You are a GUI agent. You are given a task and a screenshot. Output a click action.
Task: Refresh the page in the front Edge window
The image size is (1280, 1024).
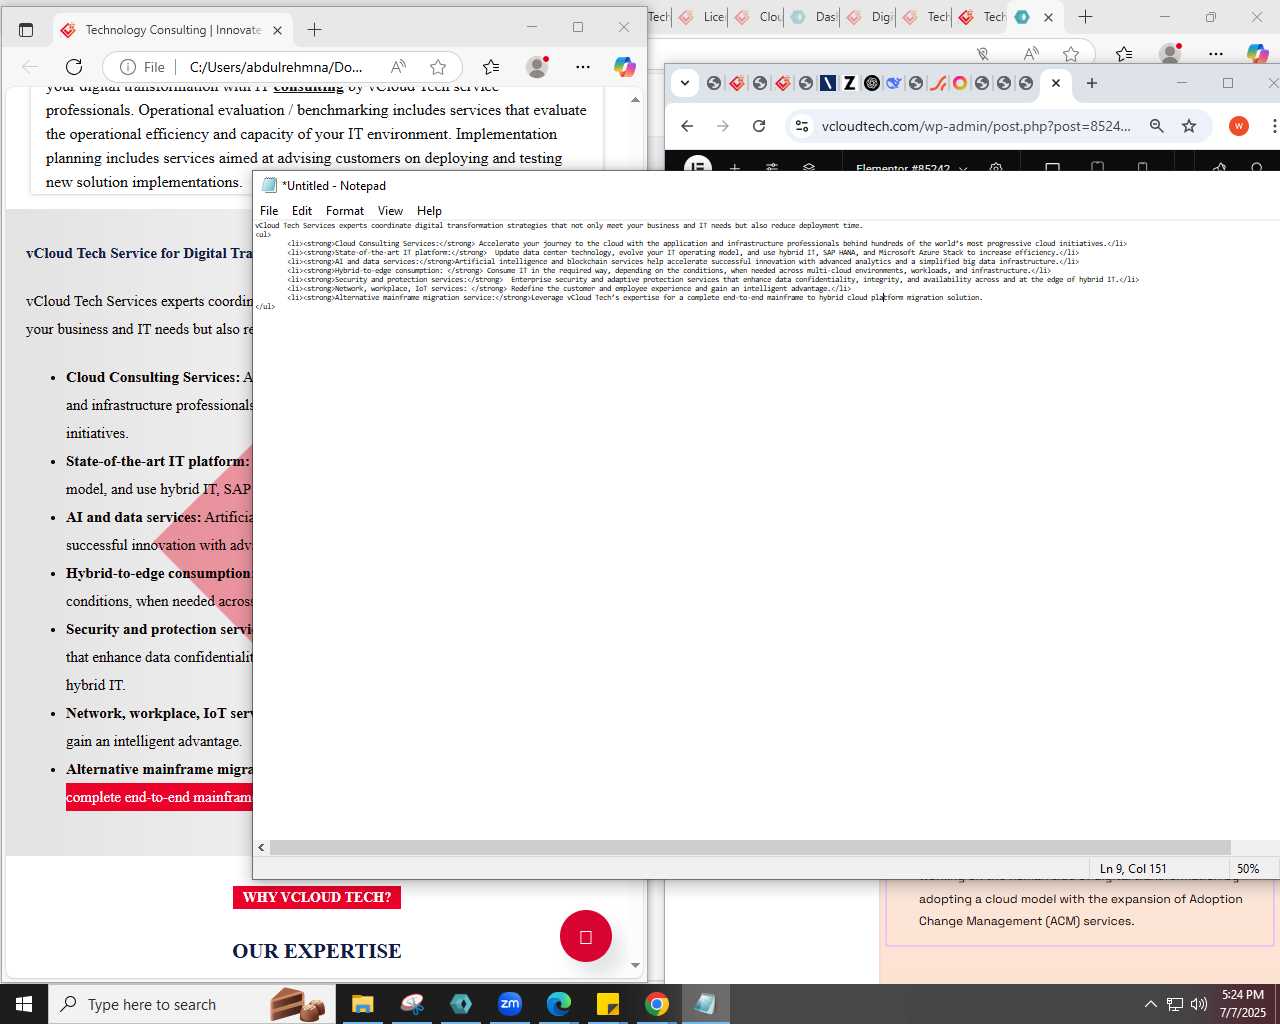pos(74,67)
